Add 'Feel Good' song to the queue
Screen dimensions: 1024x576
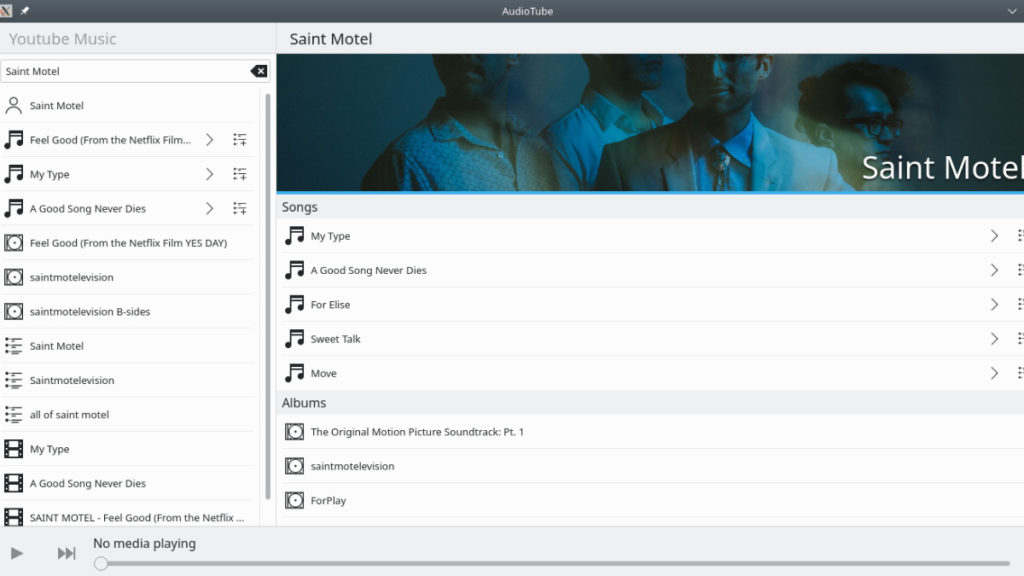click(240, 140)
